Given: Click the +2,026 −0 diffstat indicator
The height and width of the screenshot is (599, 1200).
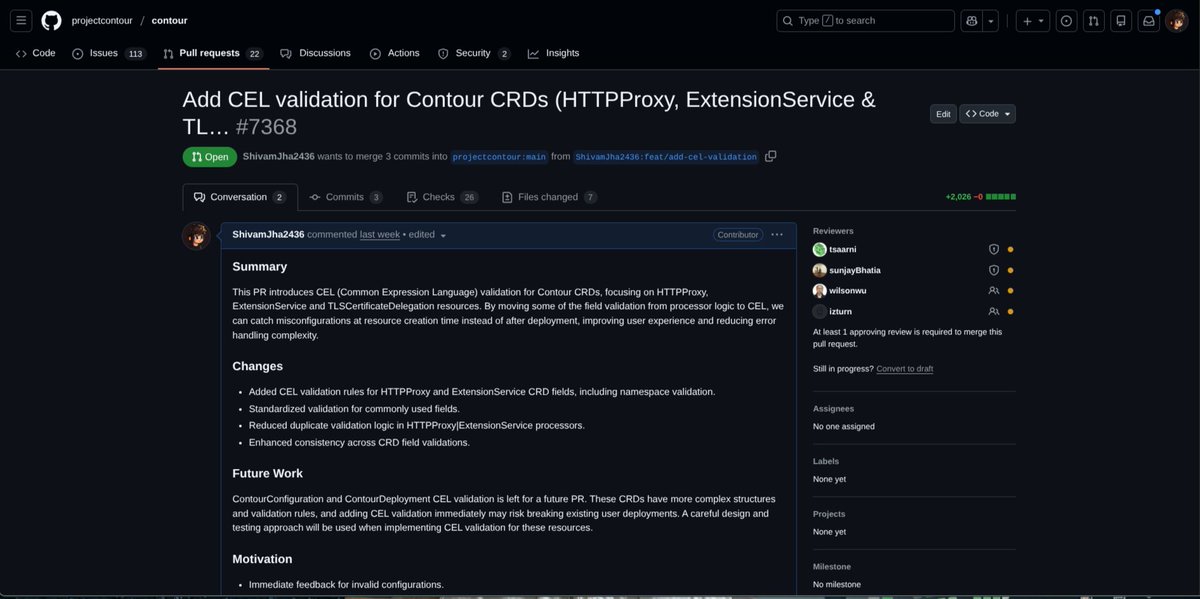Looking at the screenshot, I should 980,197.
